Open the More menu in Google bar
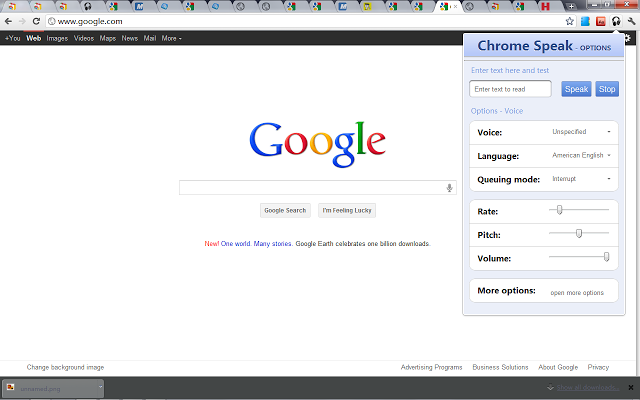The width and height of the screenshot is (640, 400). 171,38
